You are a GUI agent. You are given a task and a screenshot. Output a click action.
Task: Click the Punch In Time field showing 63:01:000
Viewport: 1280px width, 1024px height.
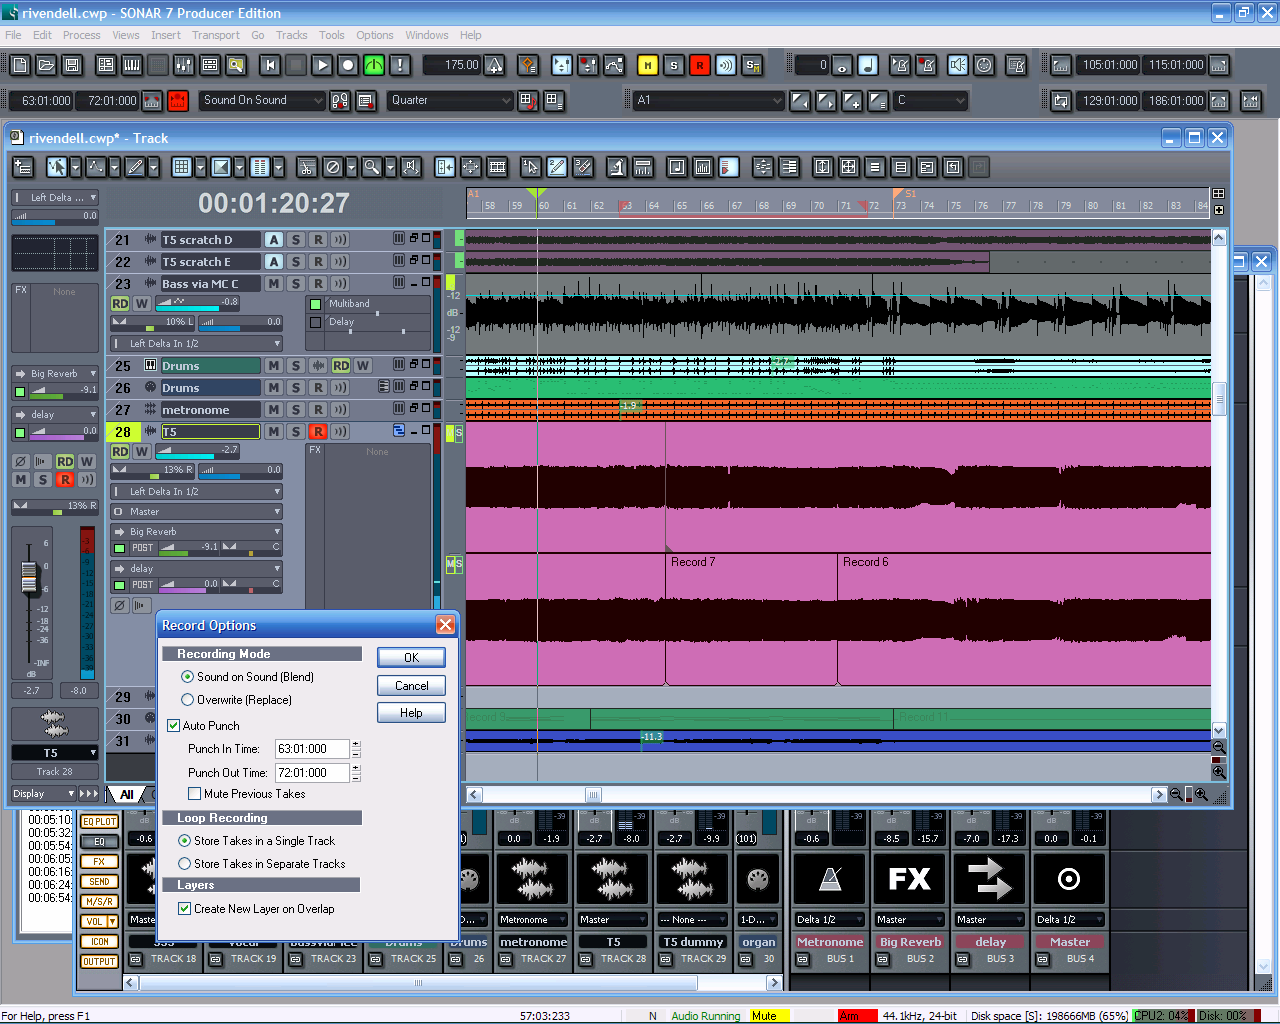click(x=312, y=749)
